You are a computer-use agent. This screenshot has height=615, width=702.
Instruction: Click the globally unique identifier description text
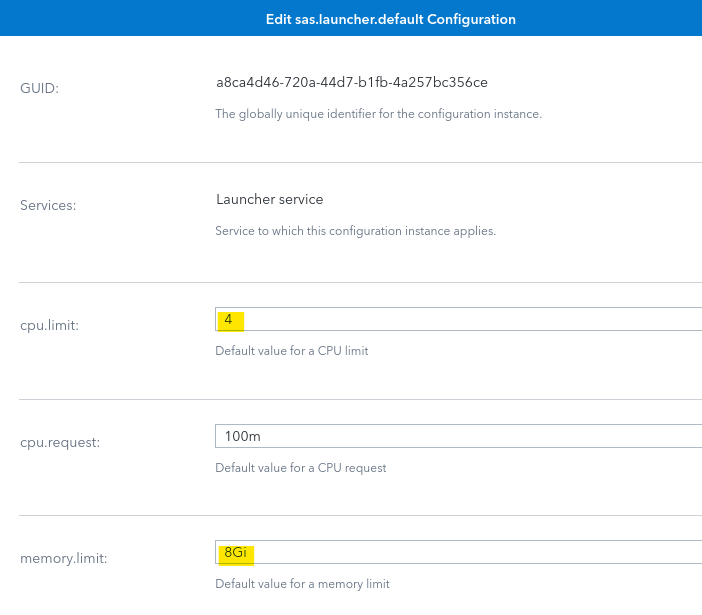click(x=378, y=114)
